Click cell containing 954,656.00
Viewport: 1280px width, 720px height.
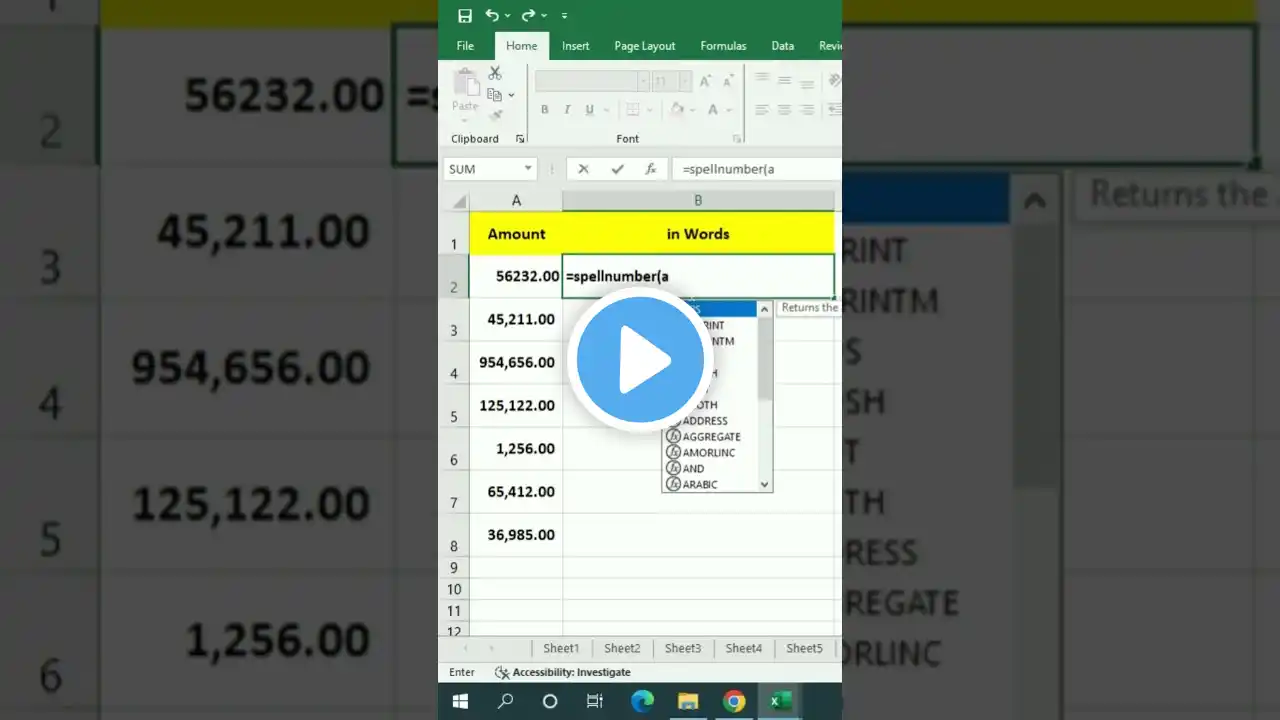click(x=516, y=362)
